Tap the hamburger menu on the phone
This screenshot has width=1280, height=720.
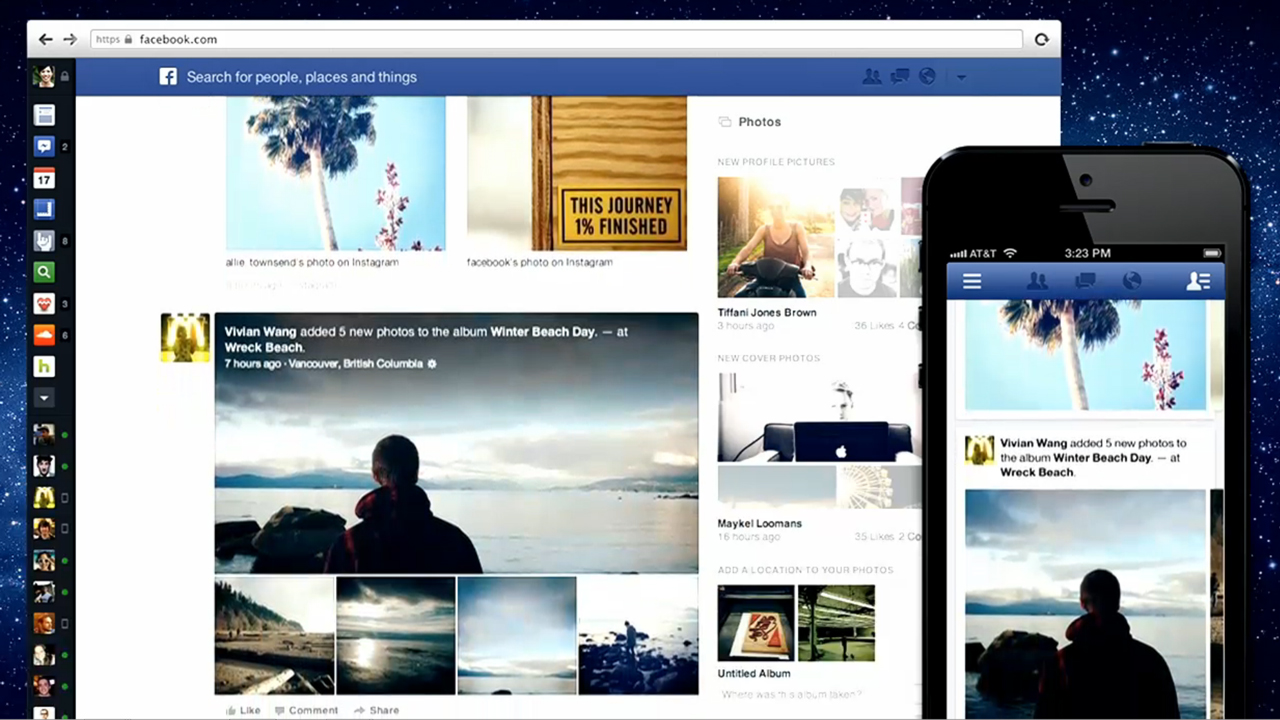coord(972,281)
